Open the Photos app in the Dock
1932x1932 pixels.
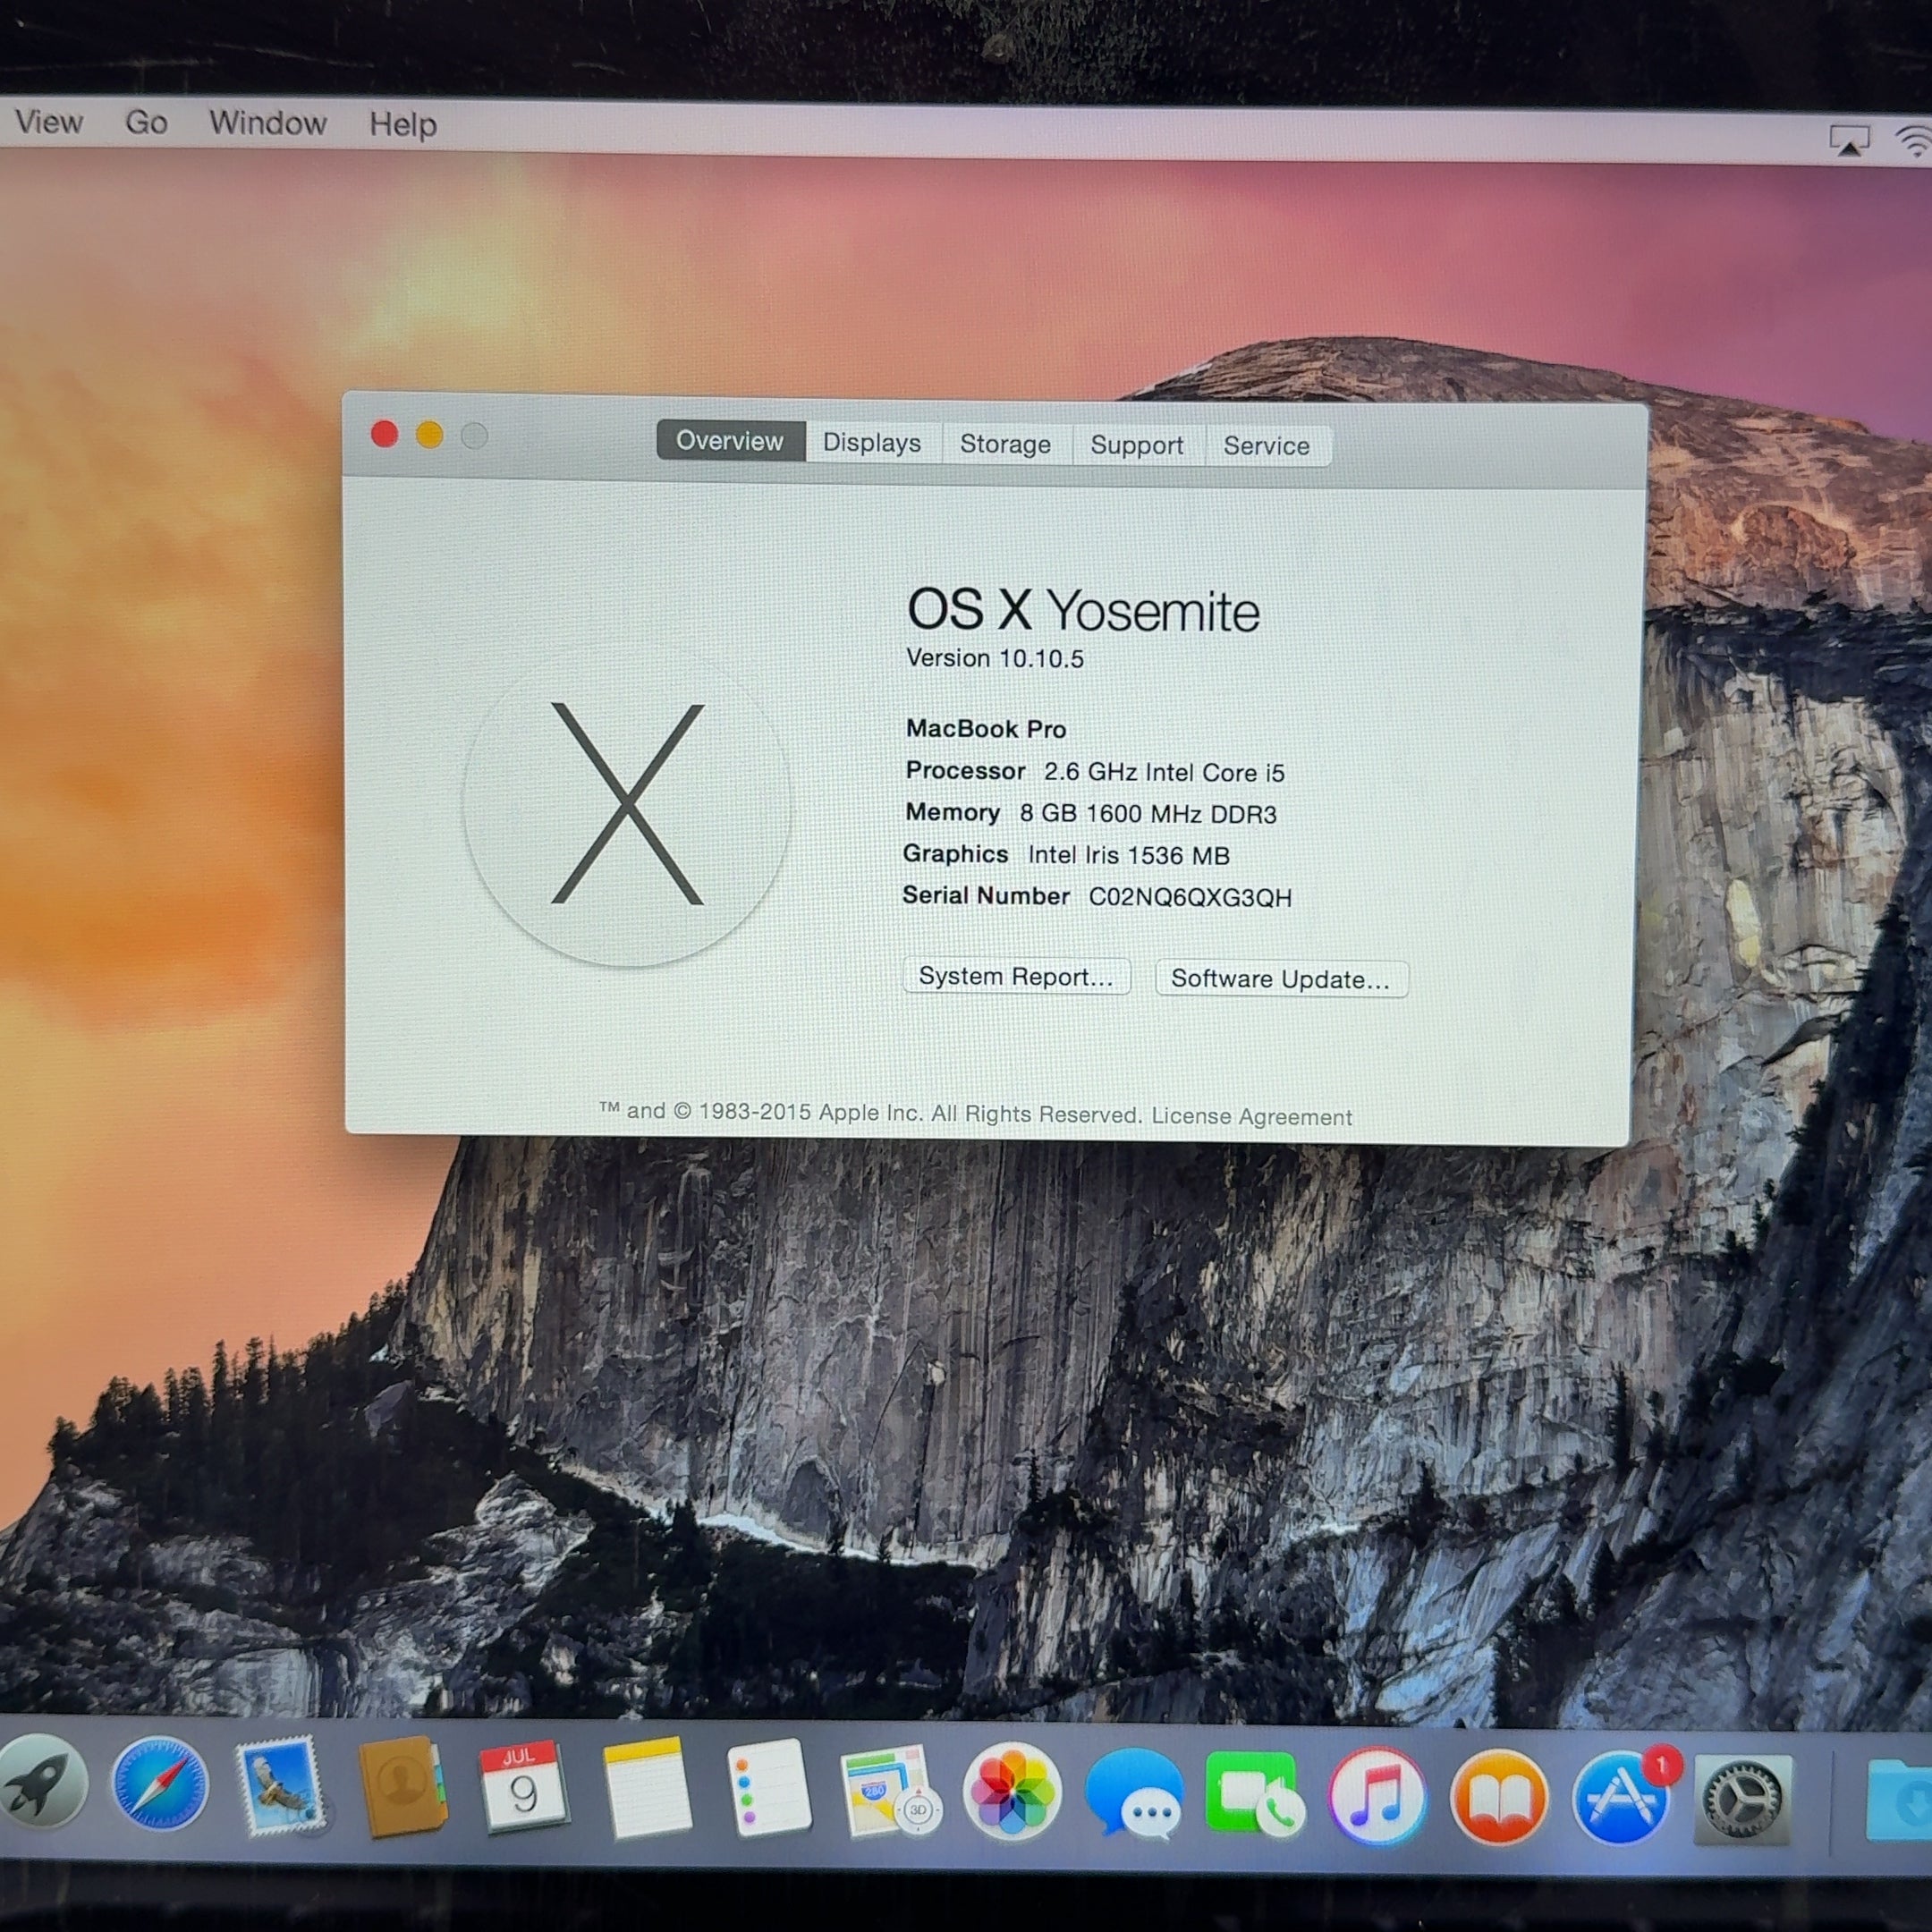[x=1012, y=1791]
